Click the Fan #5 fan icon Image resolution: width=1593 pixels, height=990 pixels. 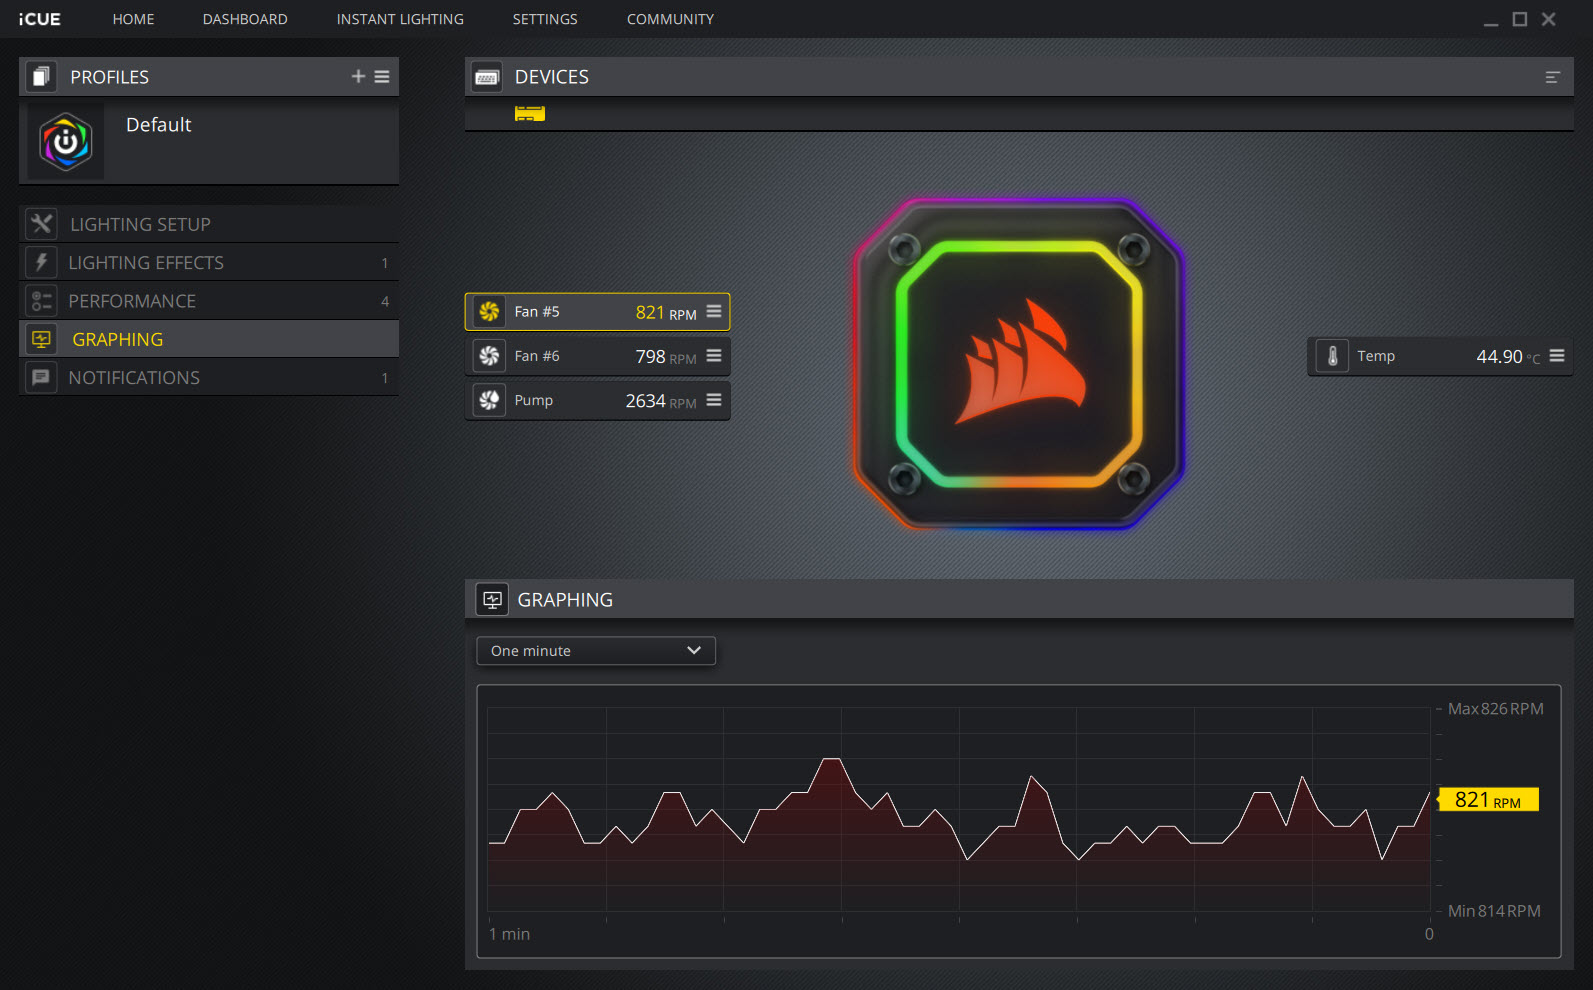pyautogui.click(x=489, y=312)
